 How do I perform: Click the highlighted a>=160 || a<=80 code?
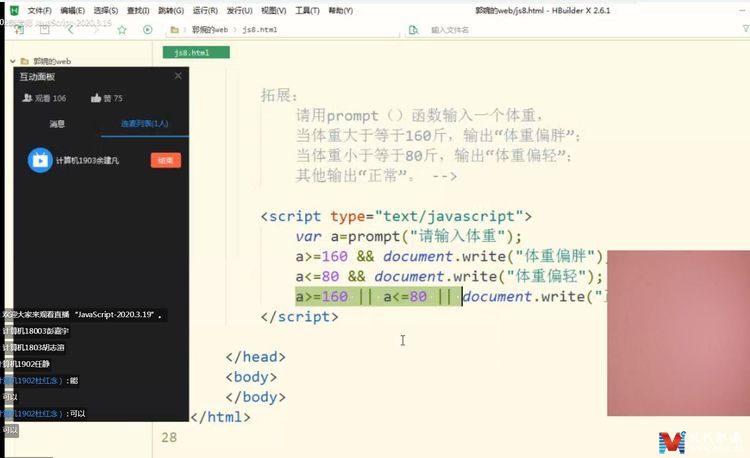click(x=378, y=296)
